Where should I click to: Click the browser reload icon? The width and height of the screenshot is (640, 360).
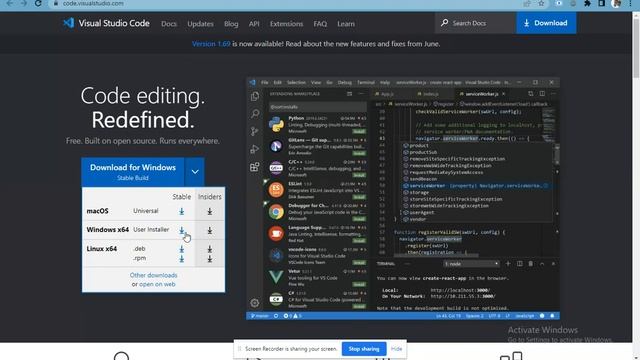pyautogui.click(x=38, y=3)
